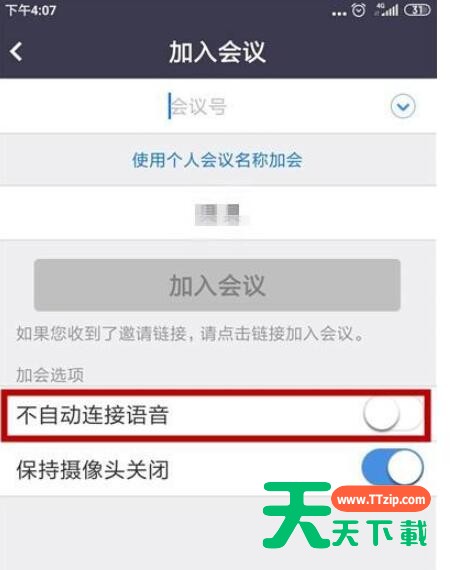Click the invitation link hint text
Image resolution: width=450 pixels, height=570 pixels.
point(190,333)
